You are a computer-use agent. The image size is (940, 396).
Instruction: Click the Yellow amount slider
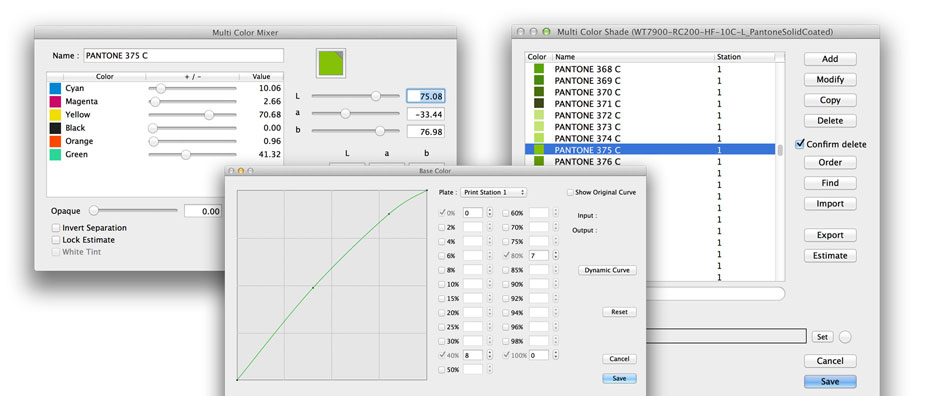(192, 114)
